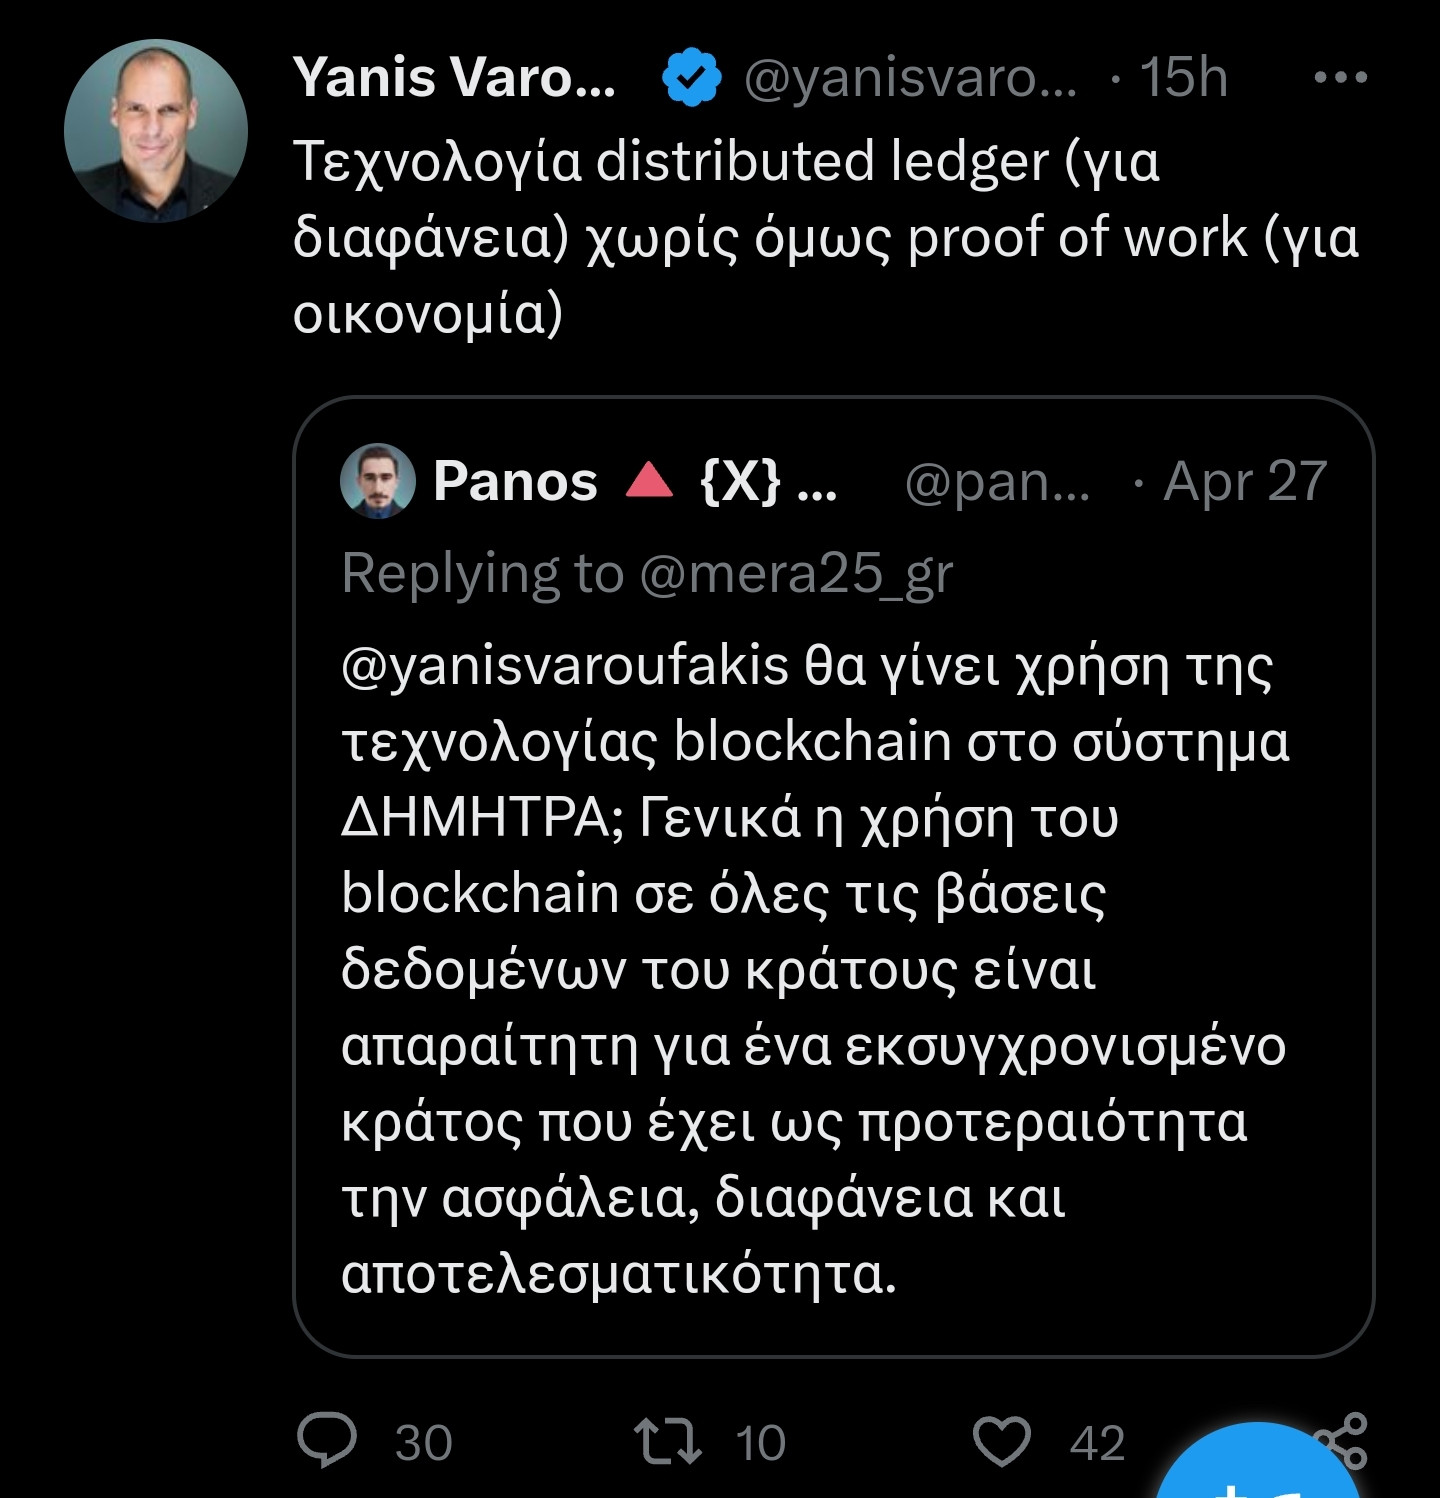Select the @pan... handle in quoted tweet

(996, 481)
